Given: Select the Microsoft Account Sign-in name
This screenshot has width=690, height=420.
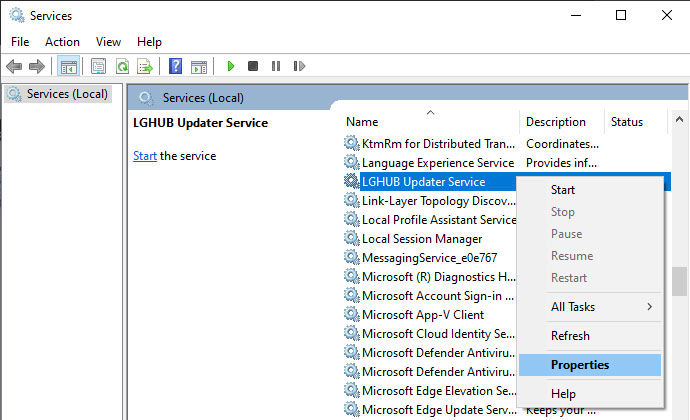Looking at the screenshot, I should (x=438, y=296).
